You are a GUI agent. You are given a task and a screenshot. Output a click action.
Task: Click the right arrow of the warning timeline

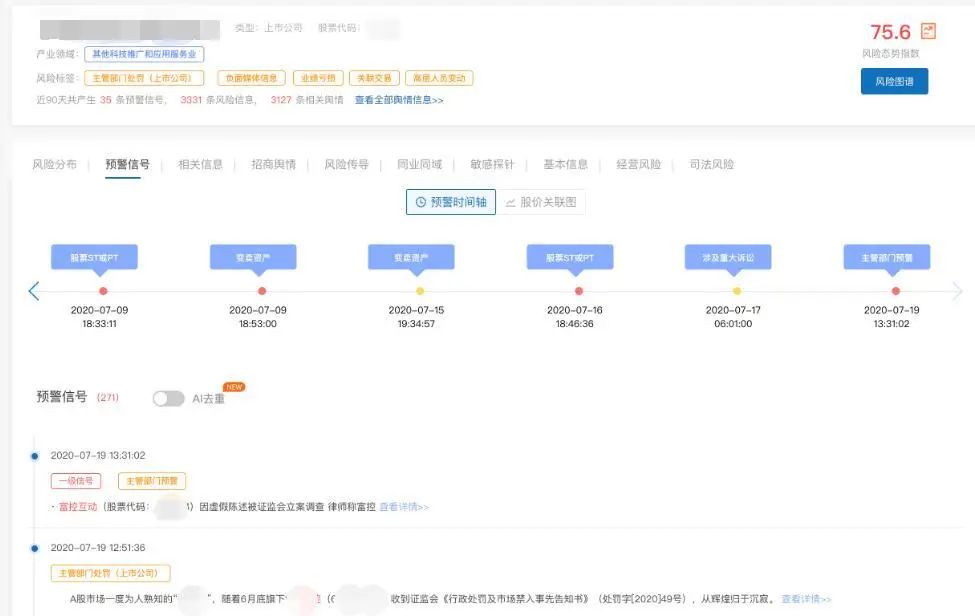pos(957,291)
